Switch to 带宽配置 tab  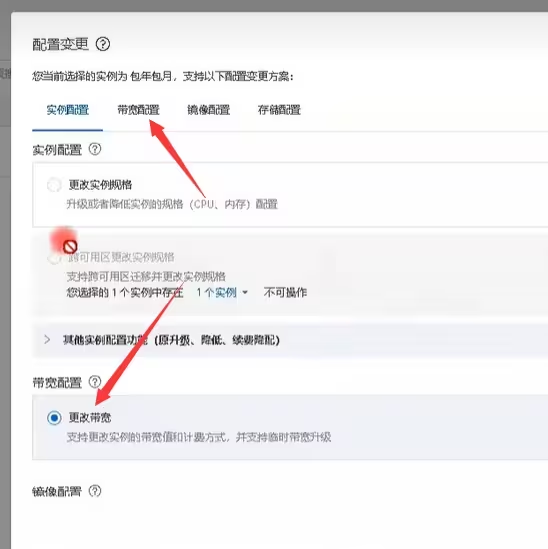(x=138, y=110)
